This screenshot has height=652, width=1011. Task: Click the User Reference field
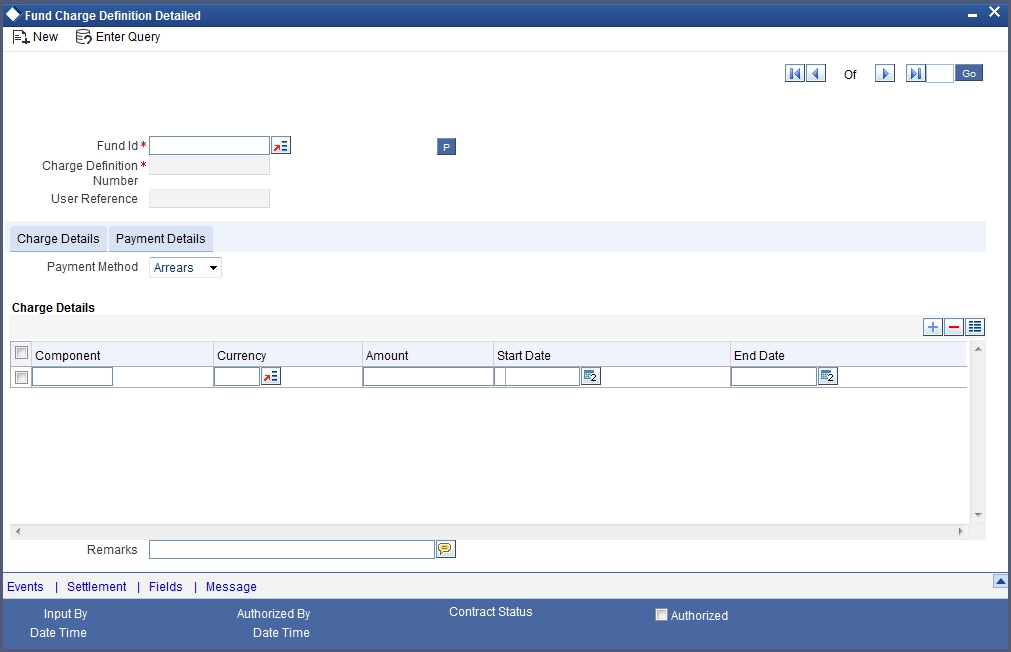pos(210,199)
